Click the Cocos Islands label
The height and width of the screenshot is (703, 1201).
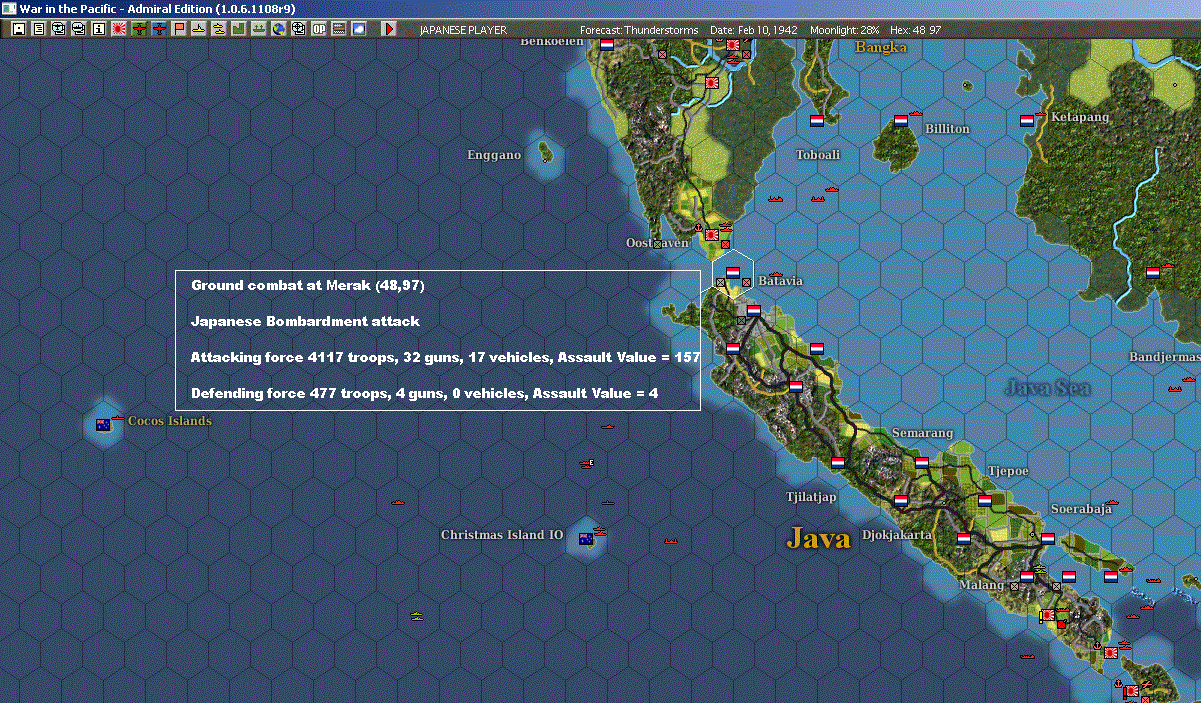pos(170,421)
